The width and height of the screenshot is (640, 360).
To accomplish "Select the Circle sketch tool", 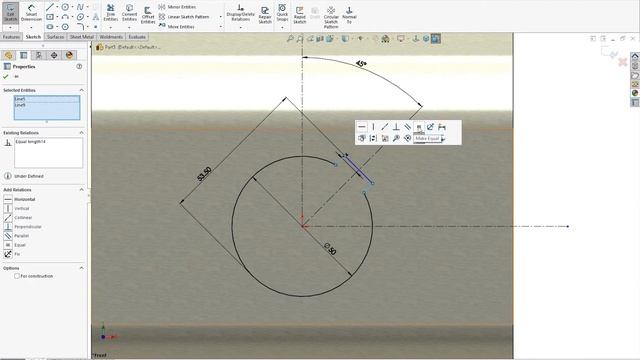I will coord(65,7).
